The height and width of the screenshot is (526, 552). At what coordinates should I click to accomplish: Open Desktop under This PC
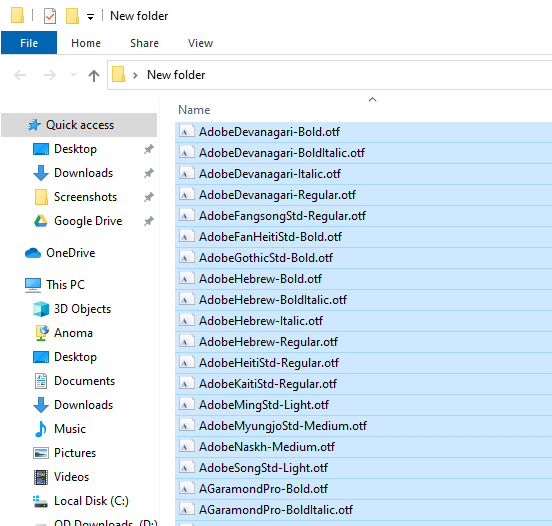pos(75,357)
